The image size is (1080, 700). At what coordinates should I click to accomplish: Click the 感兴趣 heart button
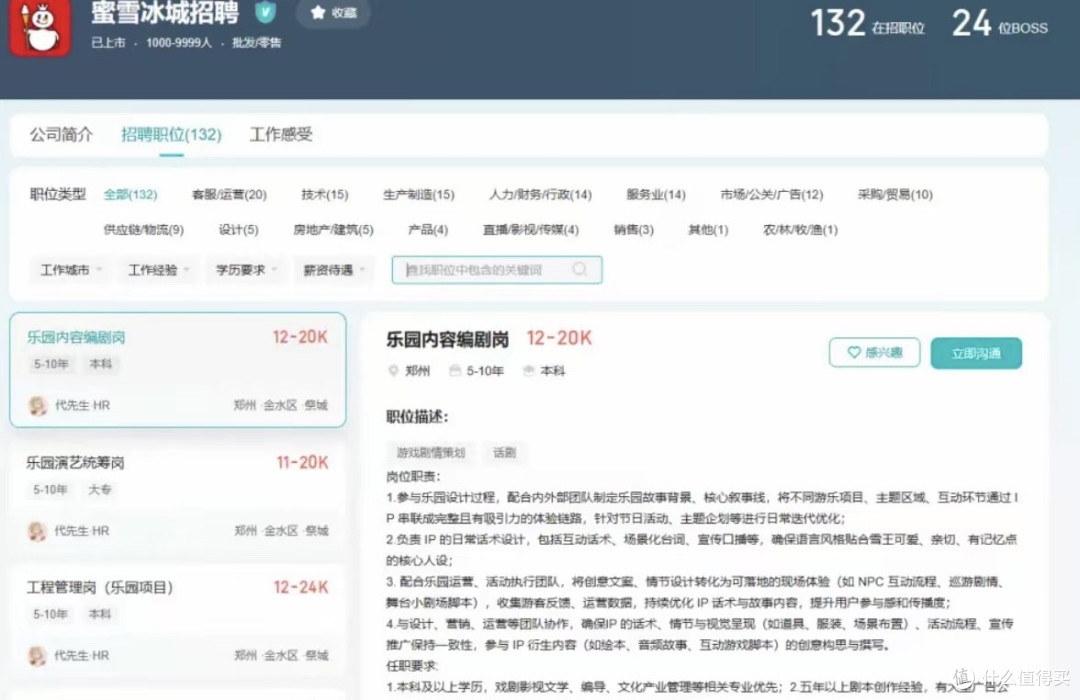point(874,353)
